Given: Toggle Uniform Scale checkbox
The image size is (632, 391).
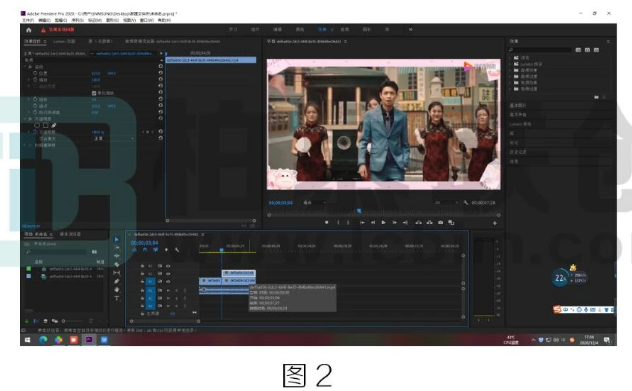Looking at the screenshot, I should 94,93.
